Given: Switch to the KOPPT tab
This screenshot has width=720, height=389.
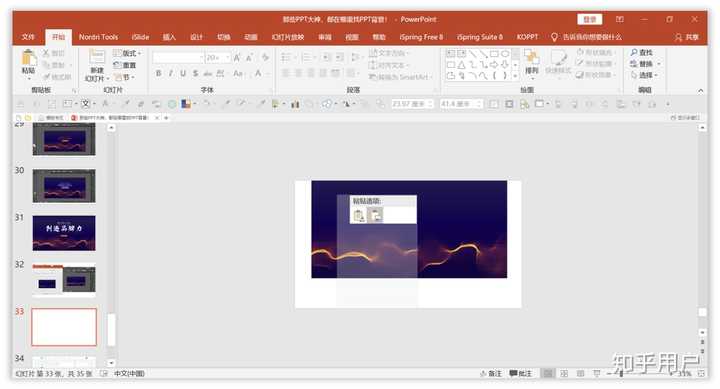Looking at the screenshot, I should coord(527,37).
